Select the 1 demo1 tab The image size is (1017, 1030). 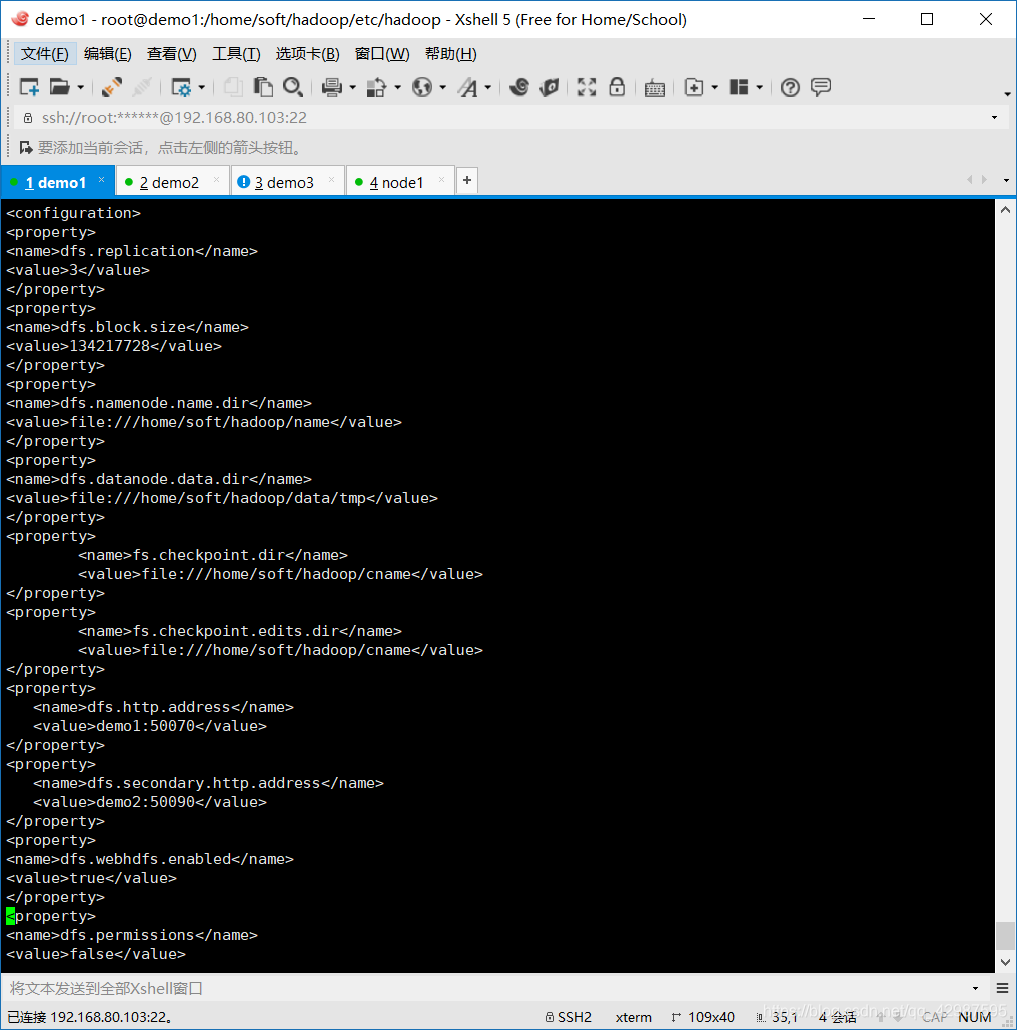pos(56,183)
